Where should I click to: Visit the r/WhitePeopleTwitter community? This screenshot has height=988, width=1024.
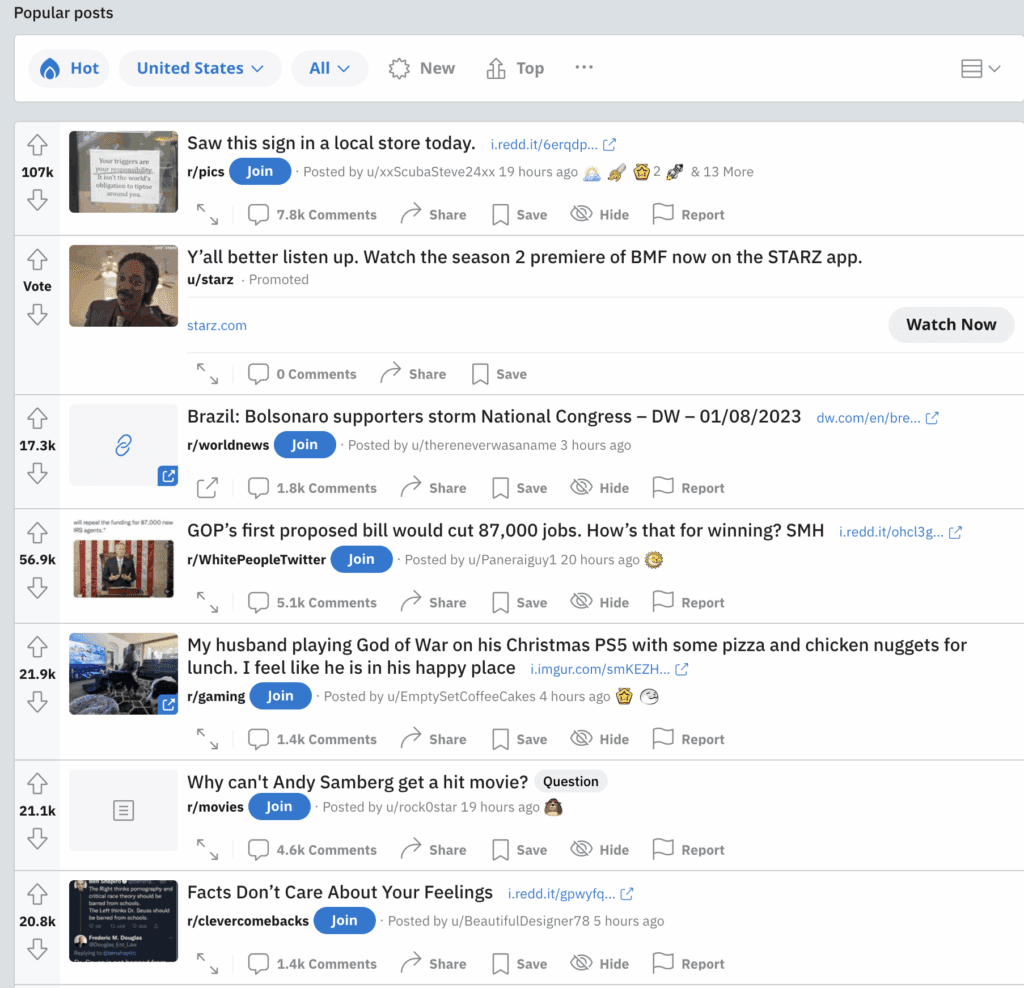(256, 559)
